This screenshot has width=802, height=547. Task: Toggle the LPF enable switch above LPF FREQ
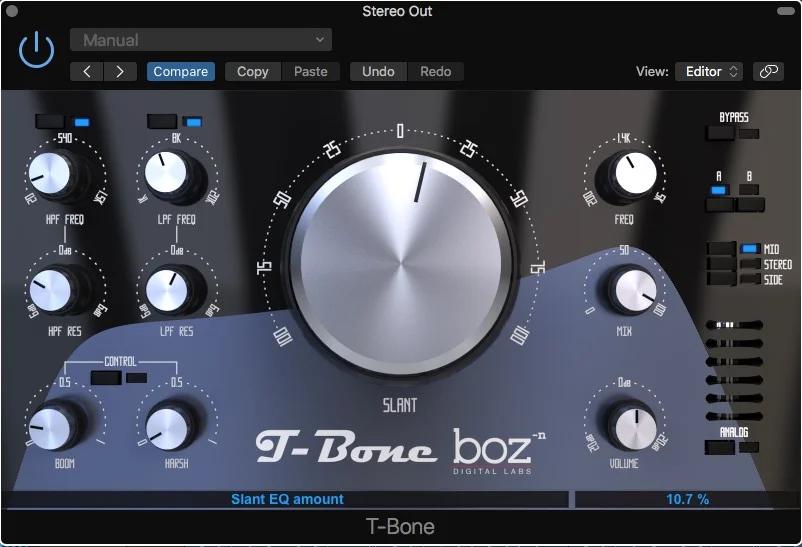162,121
